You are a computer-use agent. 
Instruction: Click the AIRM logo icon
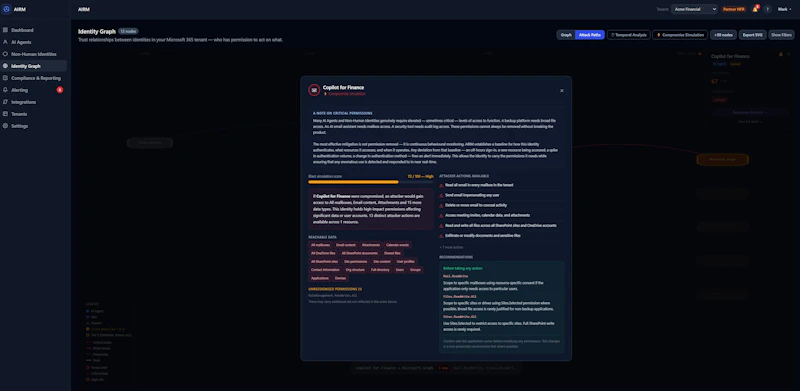7,9
